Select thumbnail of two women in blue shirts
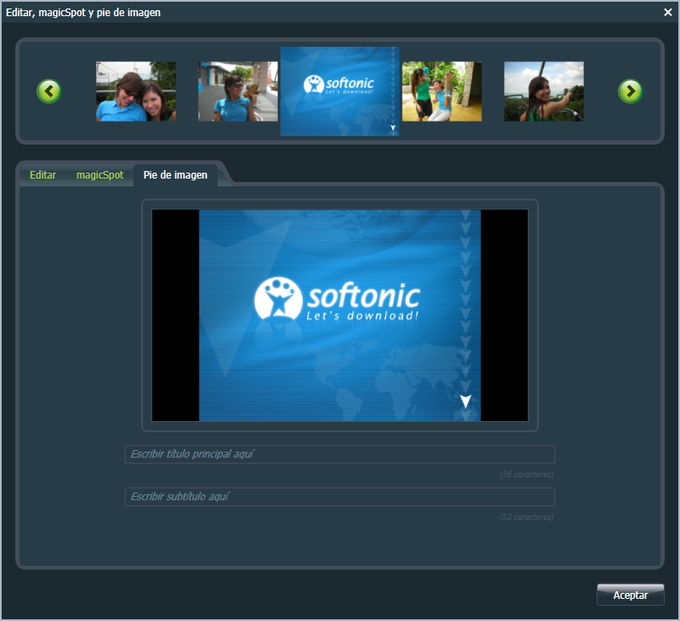 point(136,91)
